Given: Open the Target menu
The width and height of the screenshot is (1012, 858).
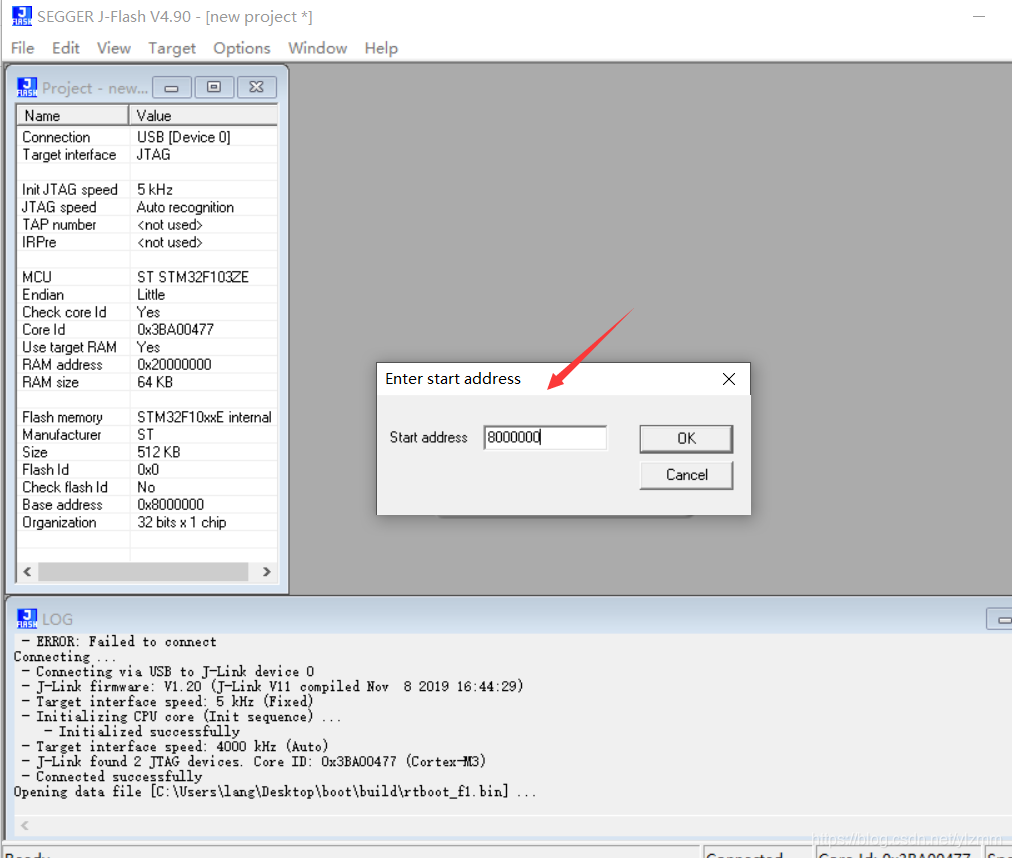Looking at the screenshot, I should [x=172, y=48].
